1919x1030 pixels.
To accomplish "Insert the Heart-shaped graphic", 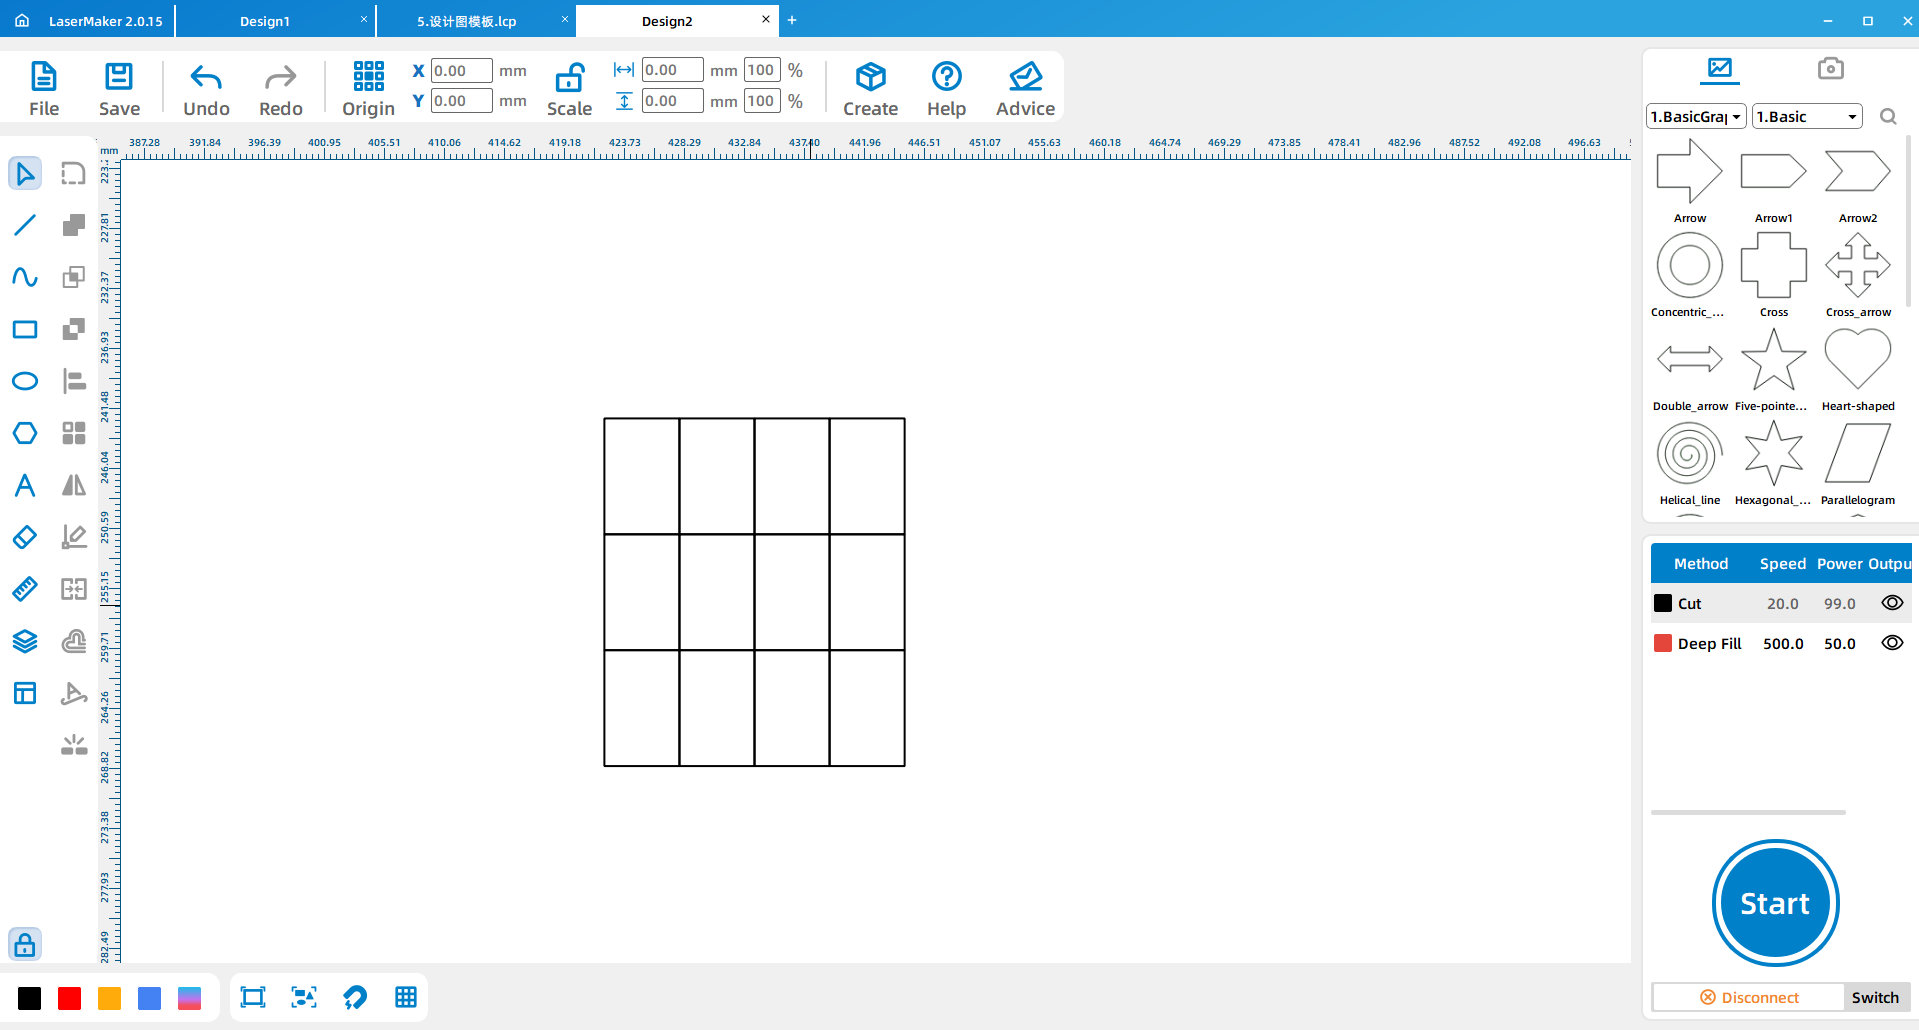I will [1858, 369].
